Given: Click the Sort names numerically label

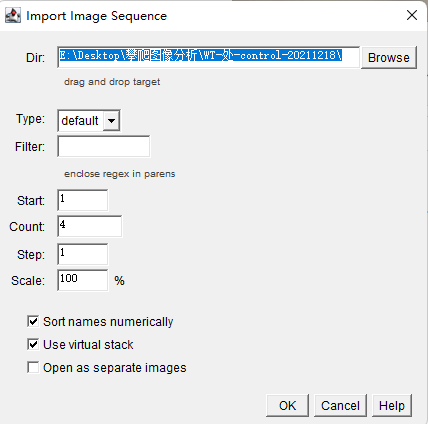Looking at the screenshot, I should tap(108, 322).
